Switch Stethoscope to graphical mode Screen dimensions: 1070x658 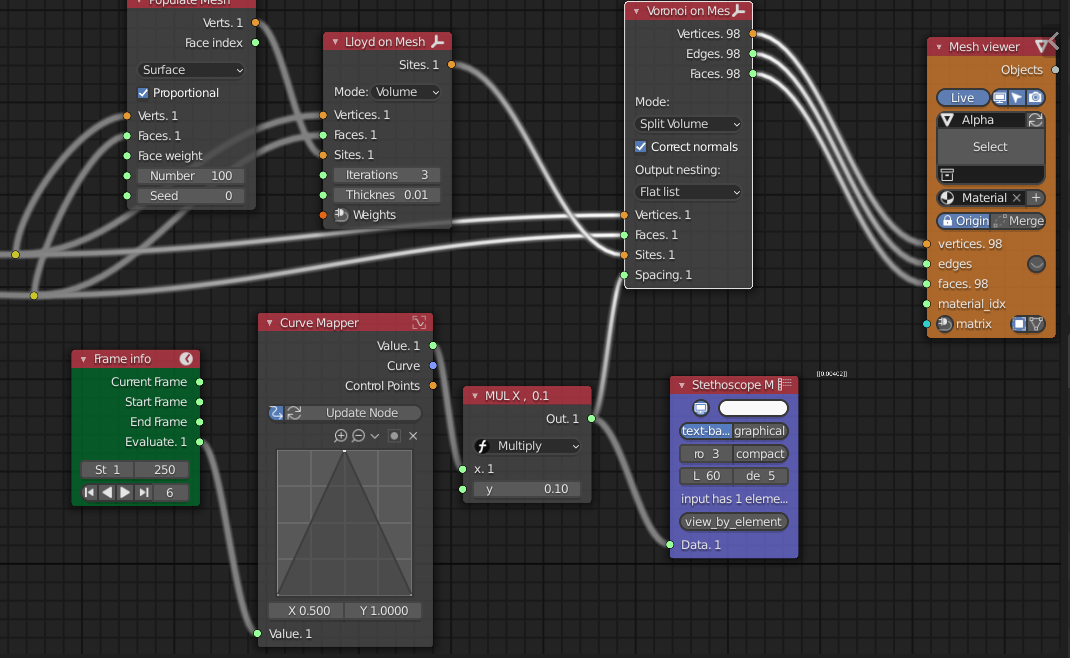(761, 431)
